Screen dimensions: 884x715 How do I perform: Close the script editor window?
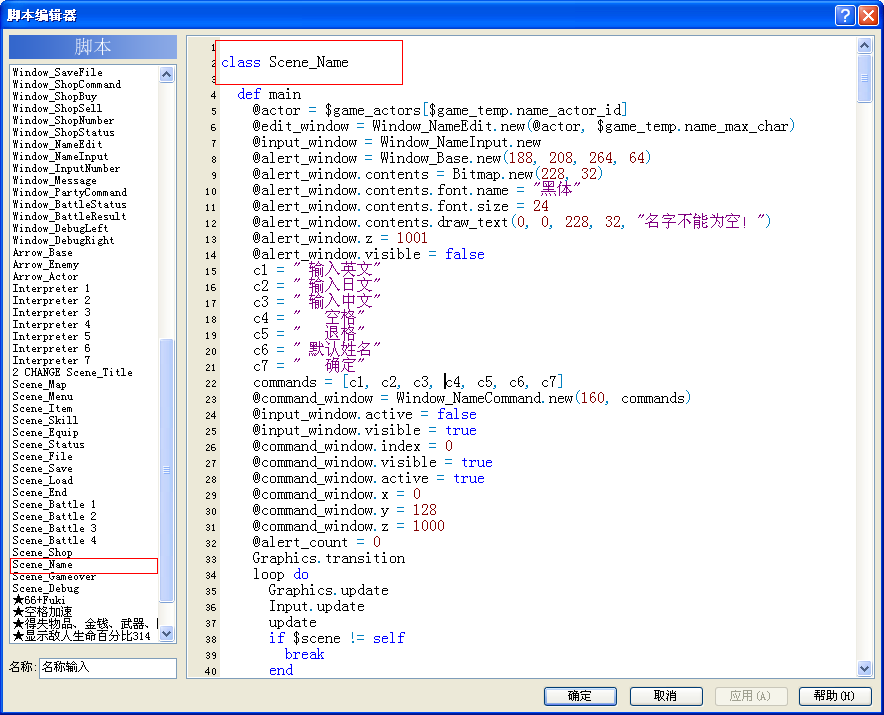[868, 15]
